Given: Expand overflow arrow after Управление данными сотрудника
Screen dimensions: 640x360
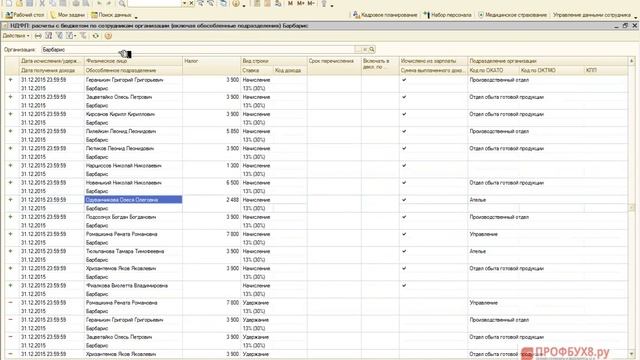Looking at the screenshot, I should pyautogui.click(x=636, y=17).
